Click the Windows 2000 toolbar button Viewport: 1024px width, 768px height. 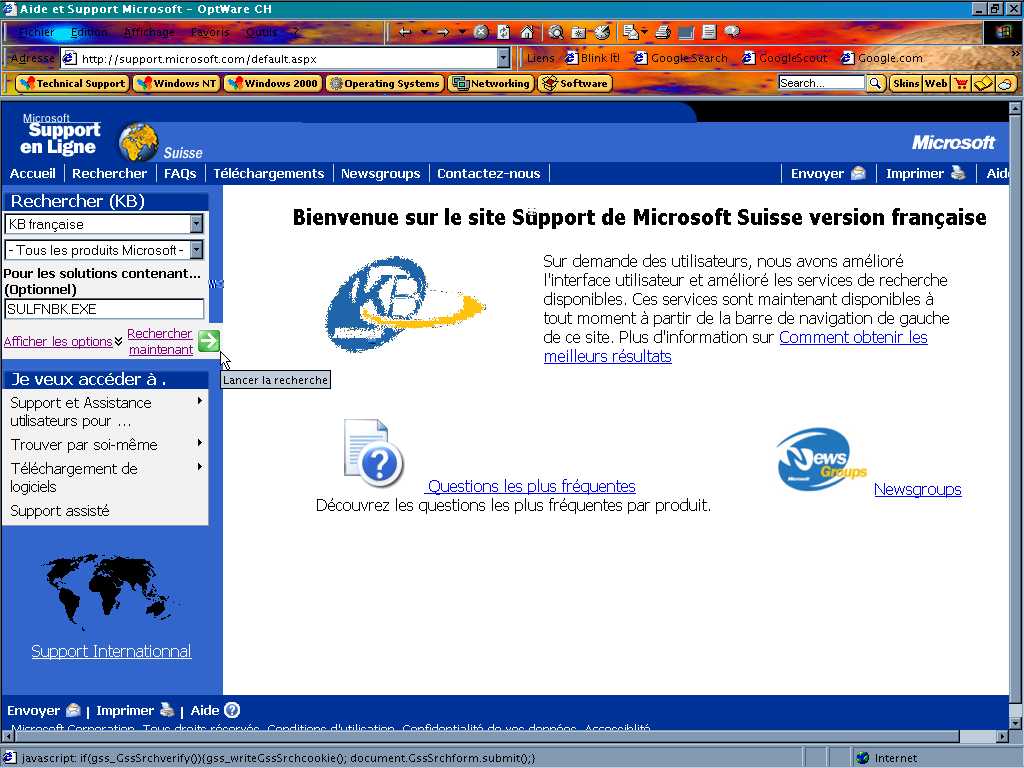pos(273,84)
